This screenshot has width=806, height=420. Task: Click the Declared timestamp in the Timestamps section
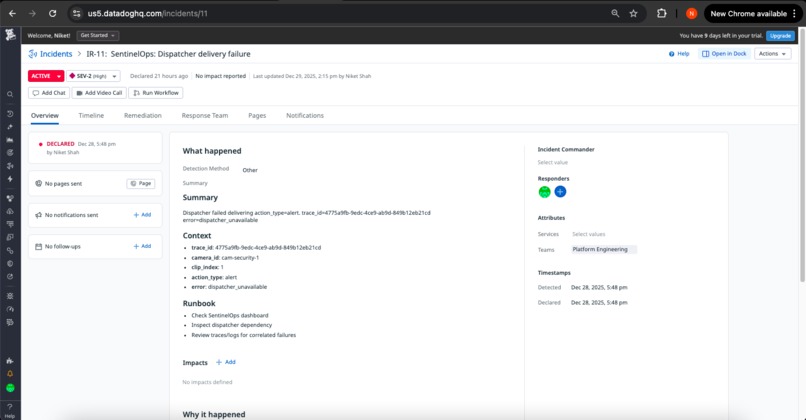tap(599, 303)
